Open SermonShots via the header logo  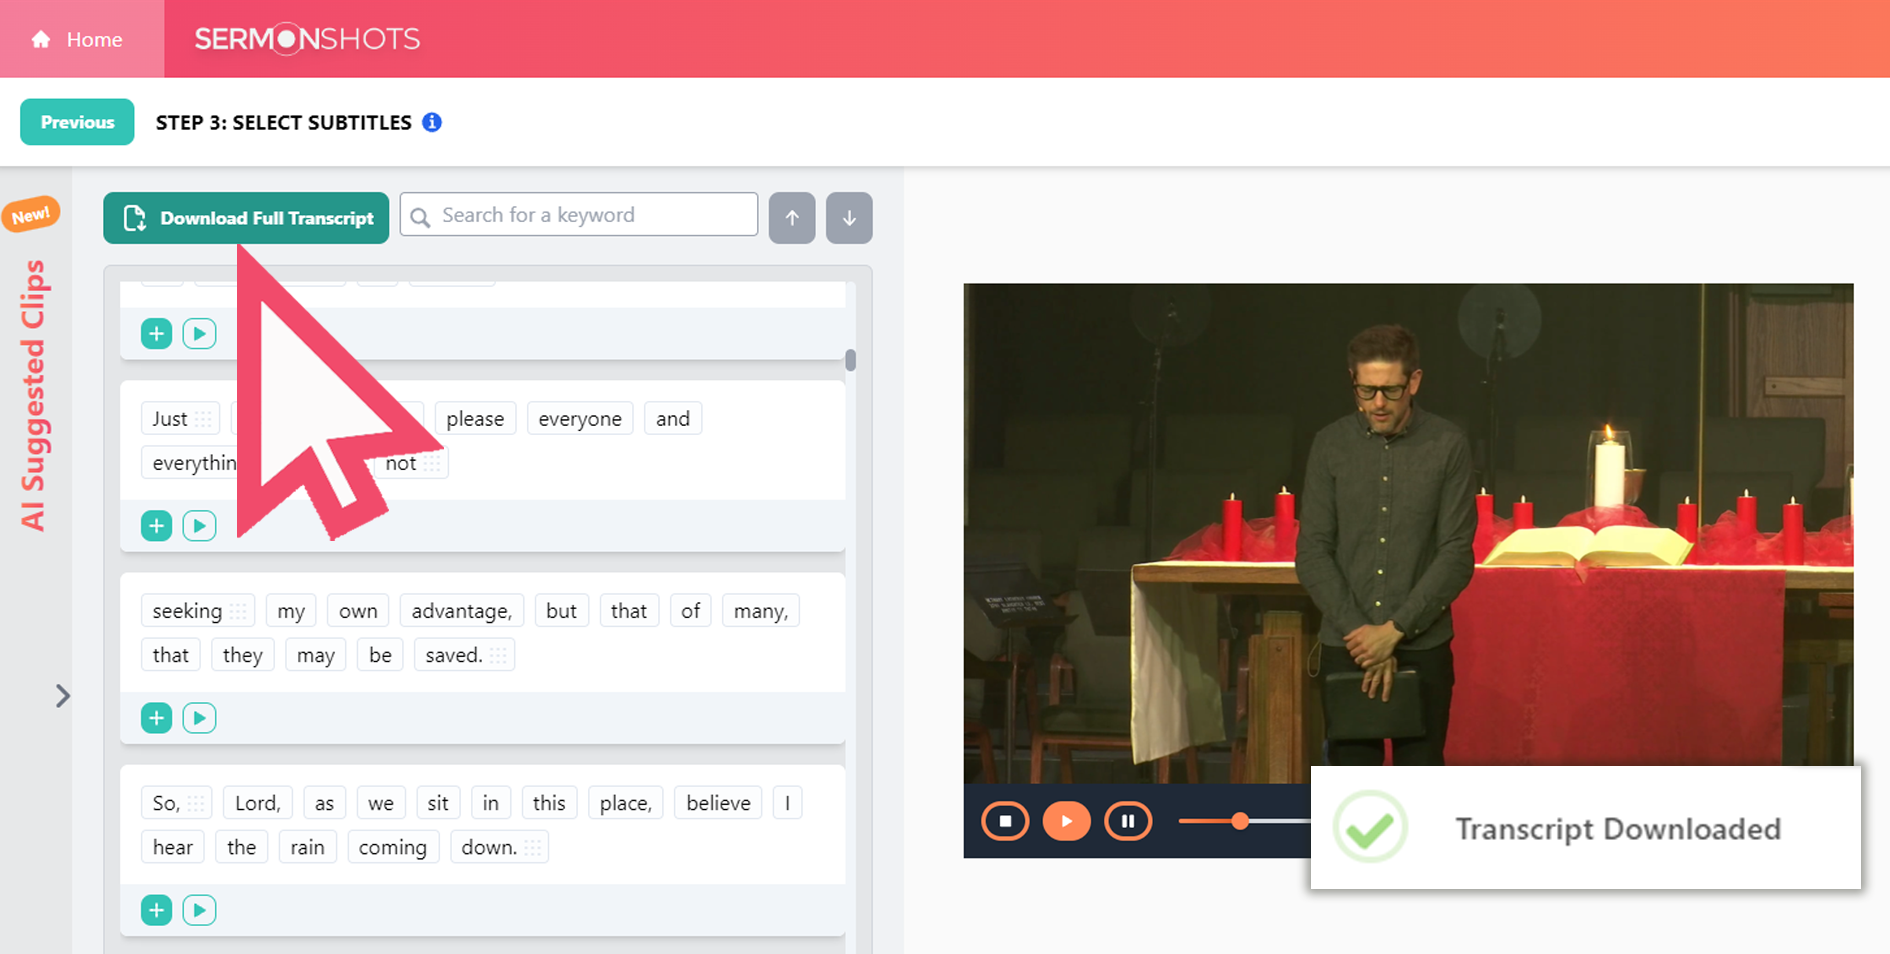[306, 38]
